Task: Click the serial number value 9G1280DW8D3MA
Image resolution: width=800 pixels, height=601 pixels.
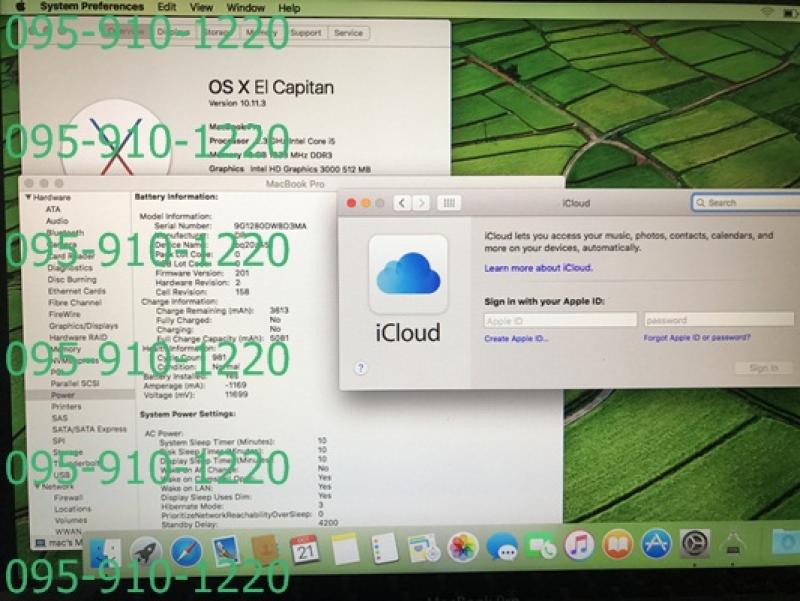Action: [x=270, y=226]
